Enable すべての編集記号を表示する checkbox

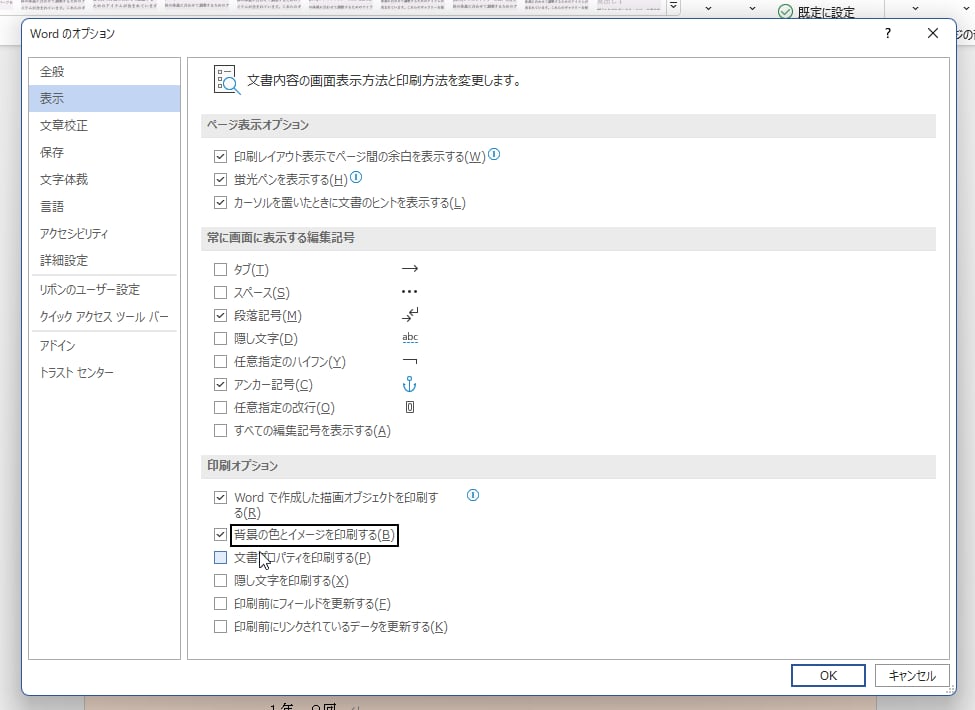point(220,431)
